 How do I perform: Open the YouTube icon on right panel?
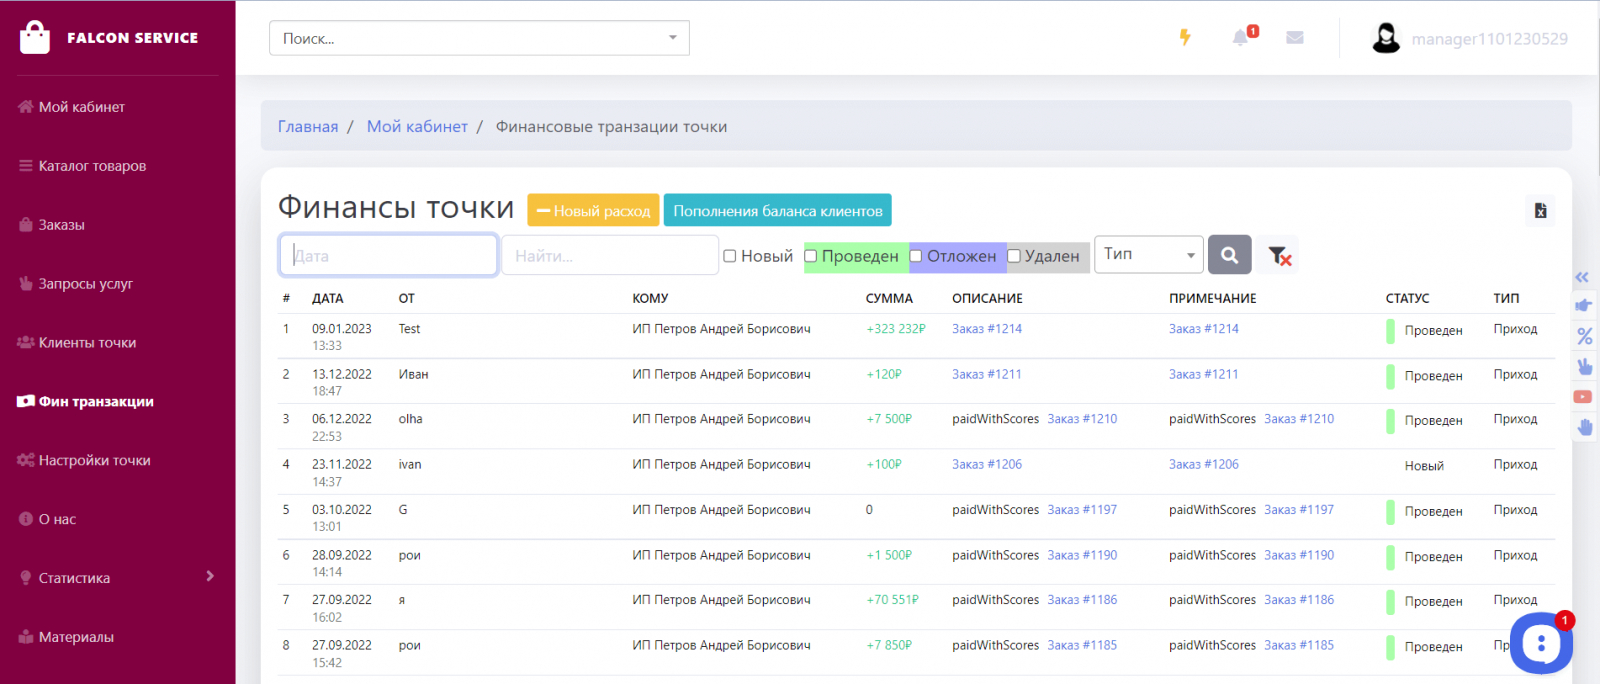1583,397
